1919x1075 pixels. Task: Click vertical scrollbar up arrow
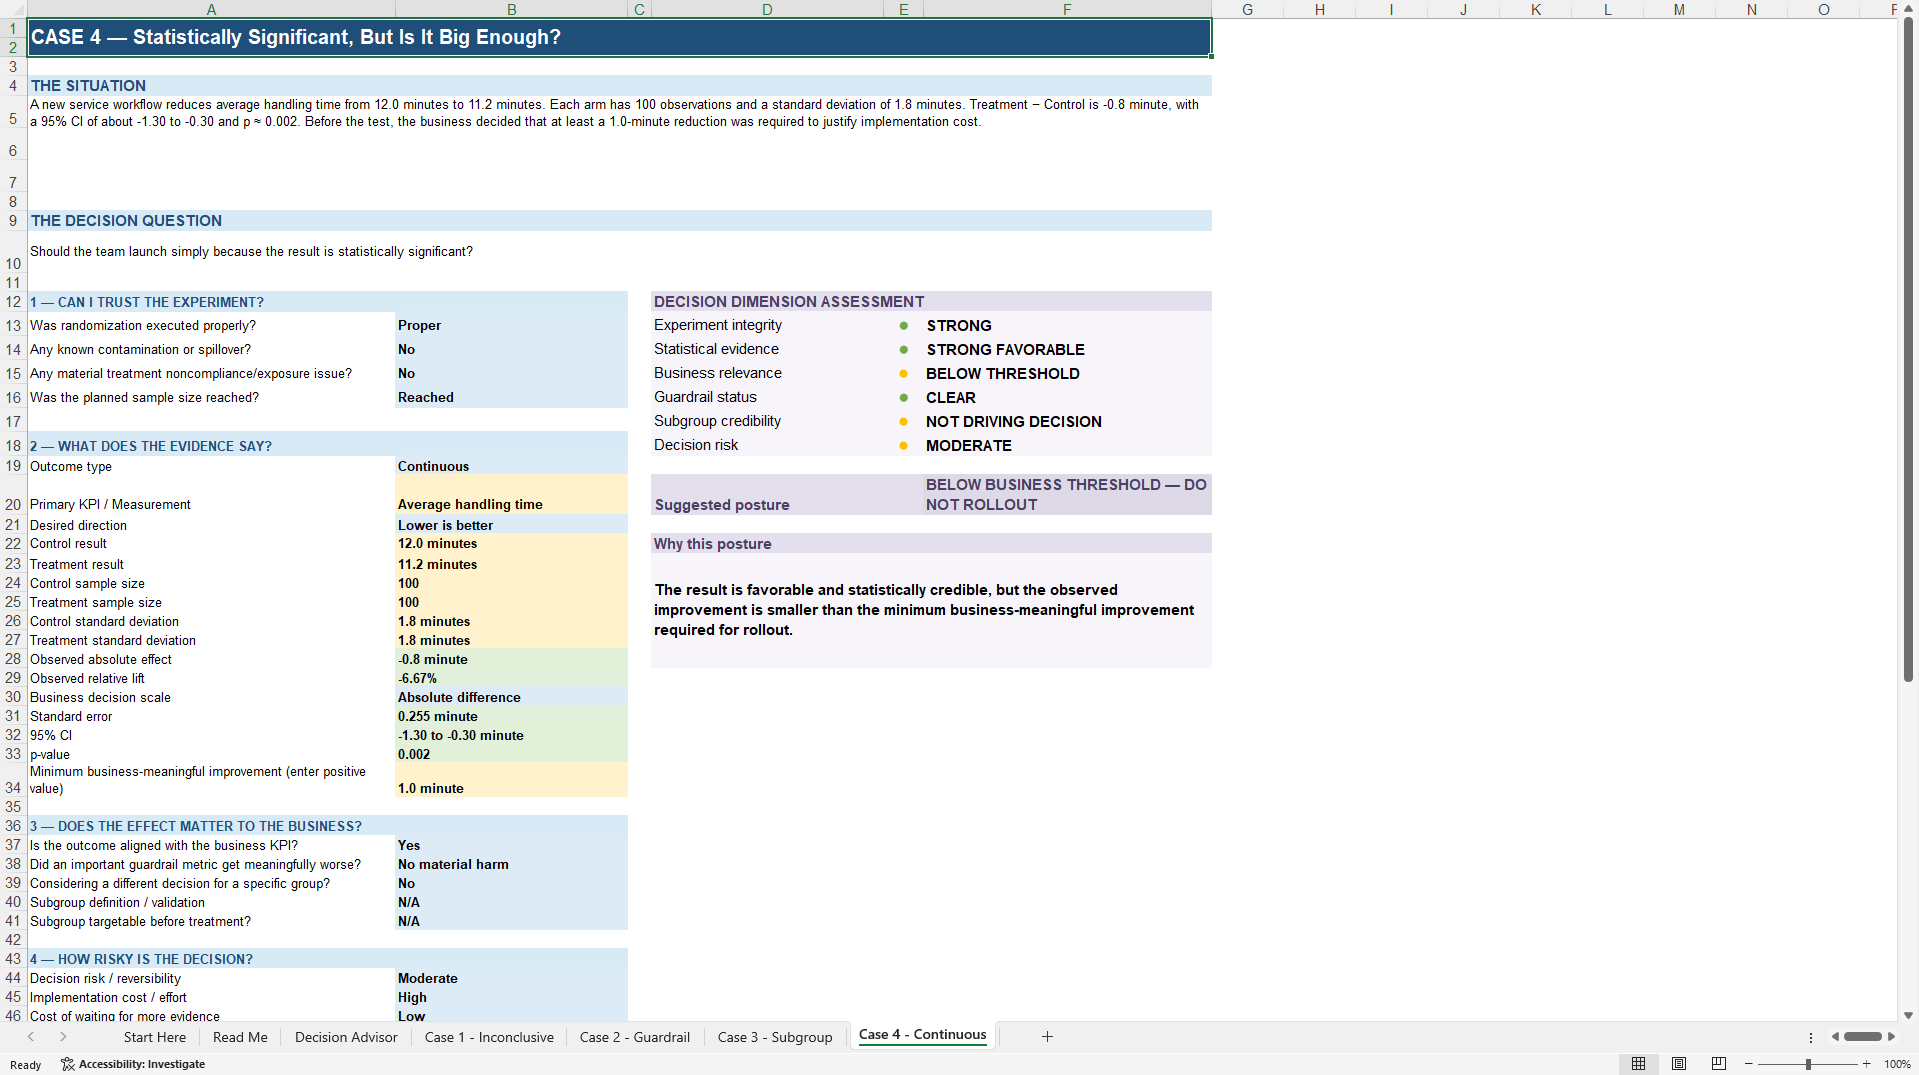1908,9
